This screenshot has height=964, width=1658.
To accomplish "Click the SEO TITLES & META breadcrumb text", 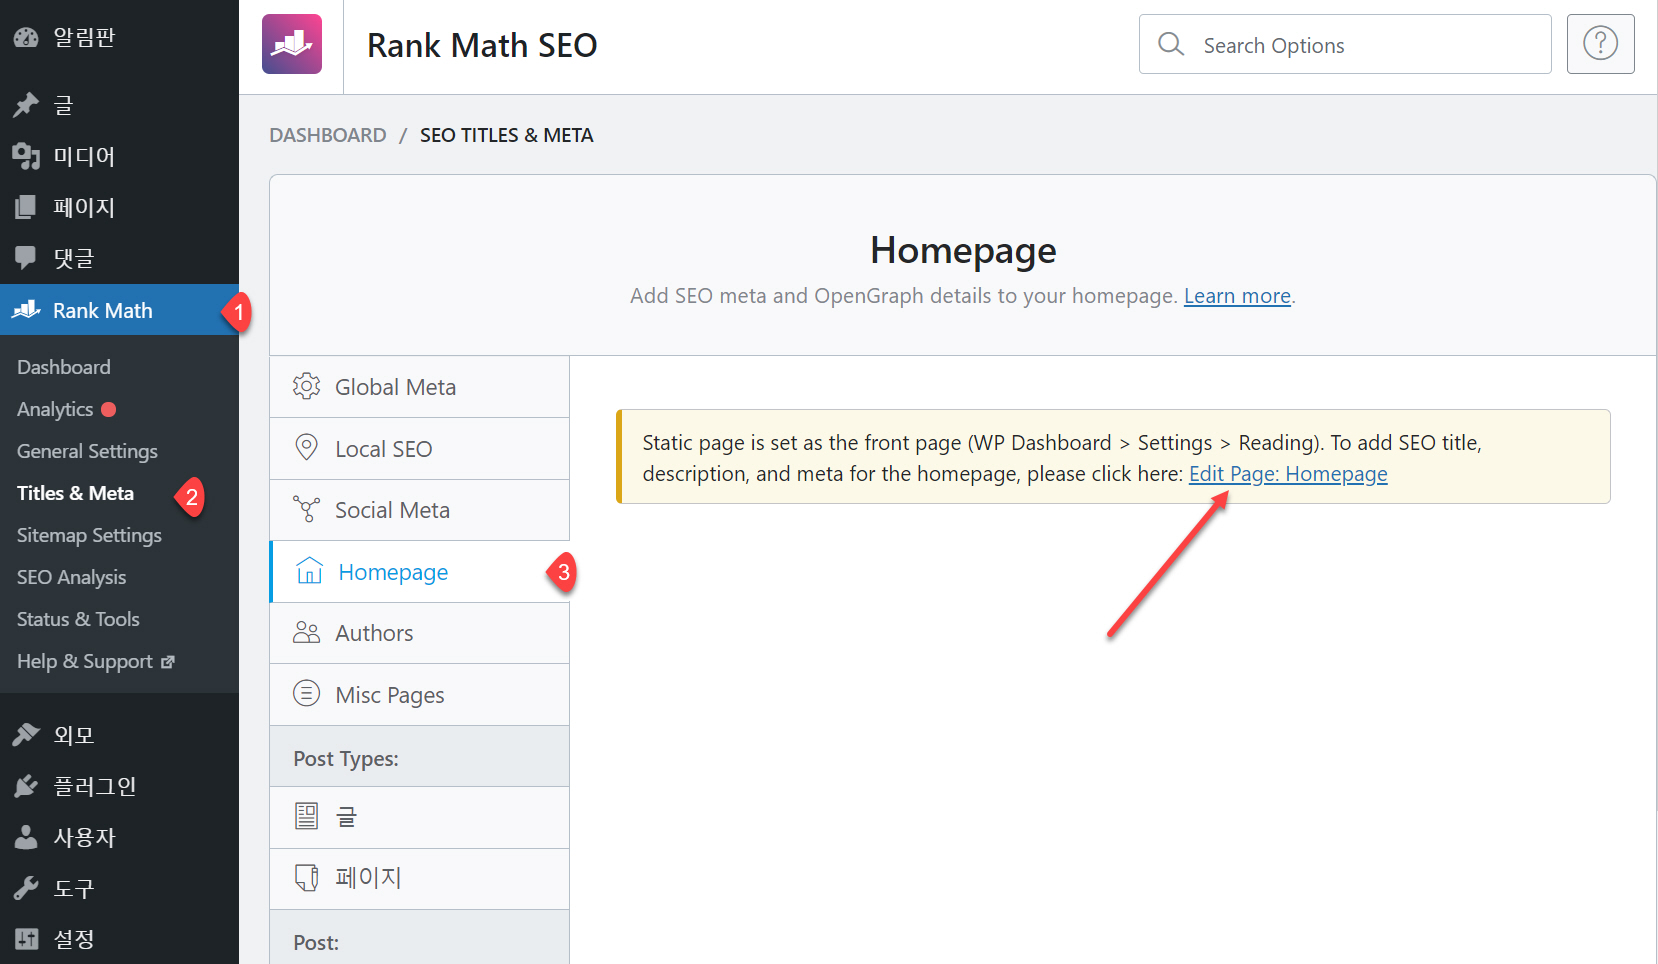I will pos(507,135).
